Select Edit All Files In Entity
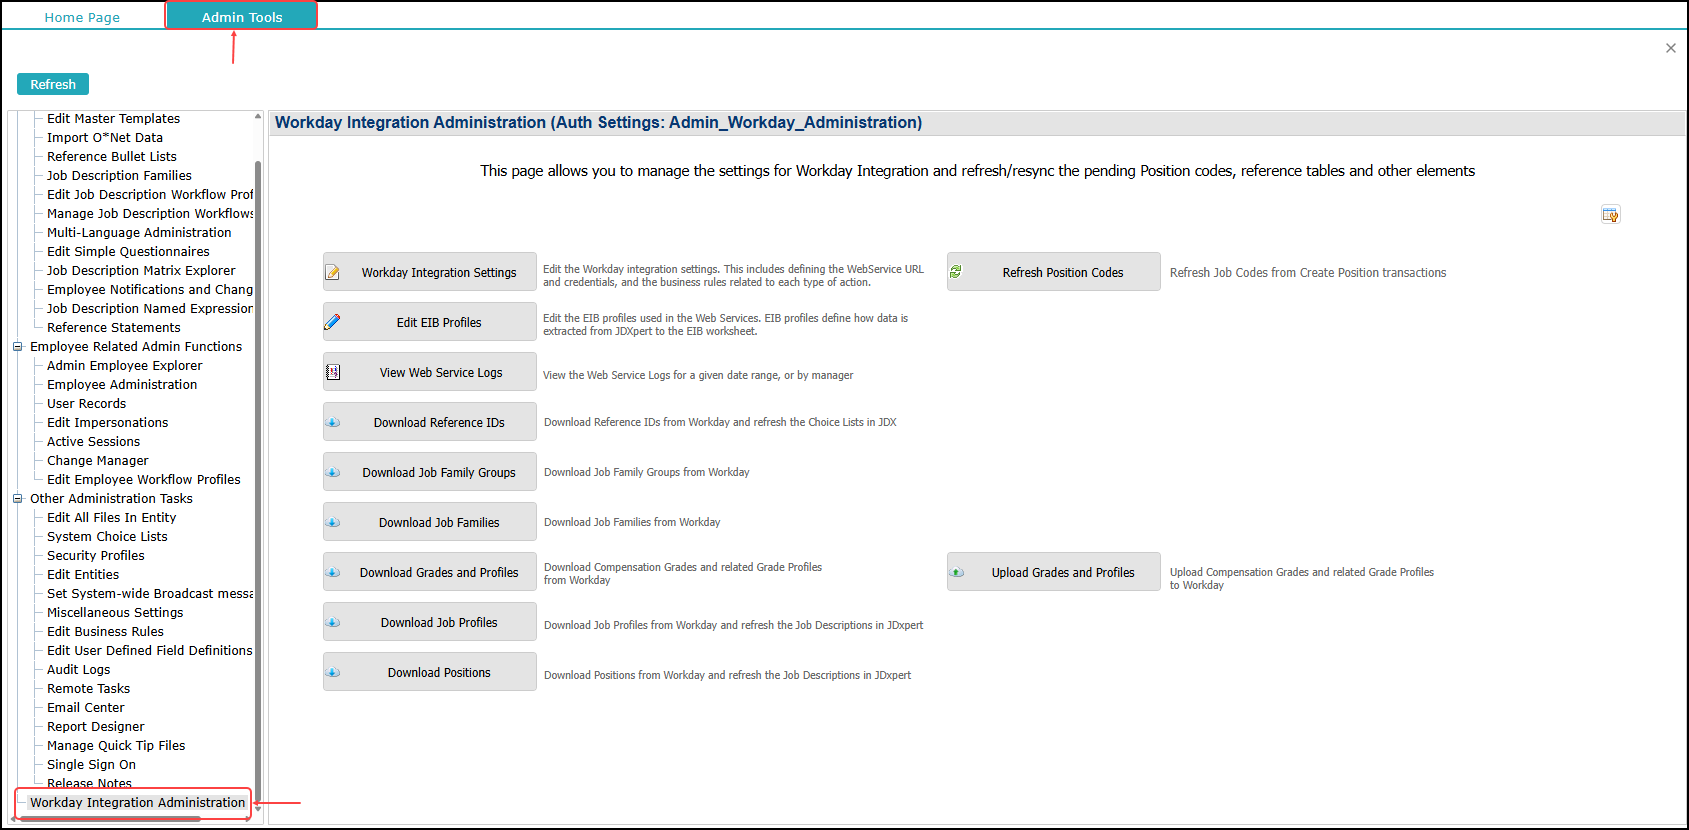Viewport: 1689px width, 830px height. point(112,518)
